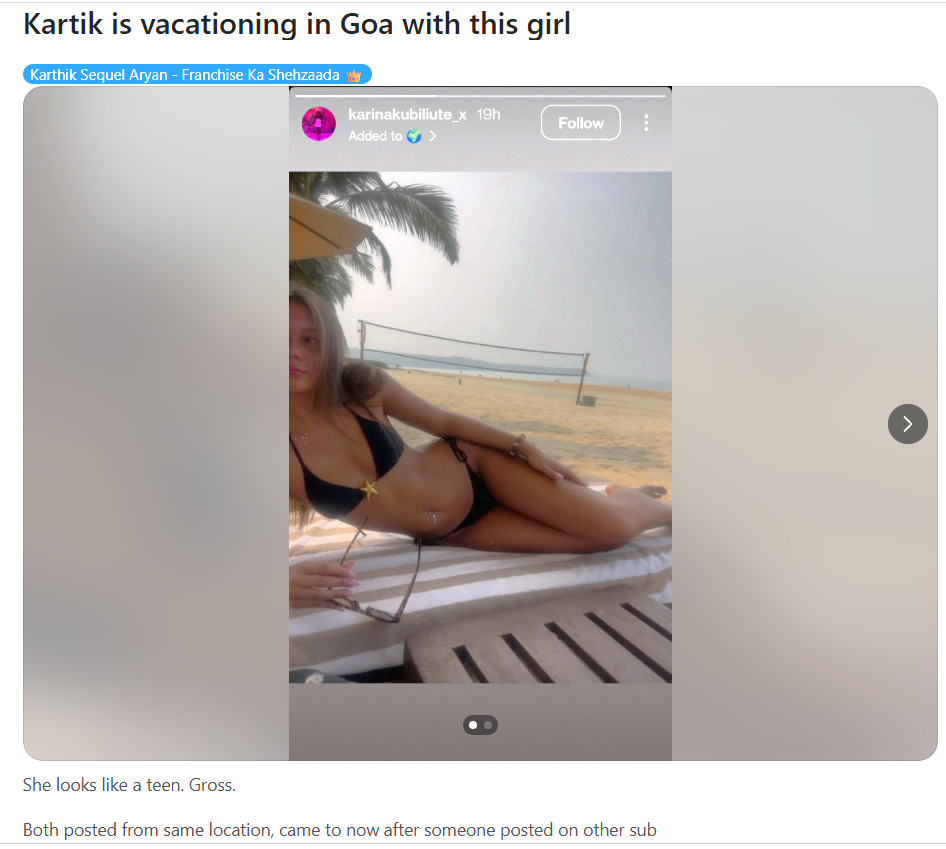The height and width of the screenshot is (849, 946).
Task: Click the story progress bar at the top
Action: tap(480, 95)
